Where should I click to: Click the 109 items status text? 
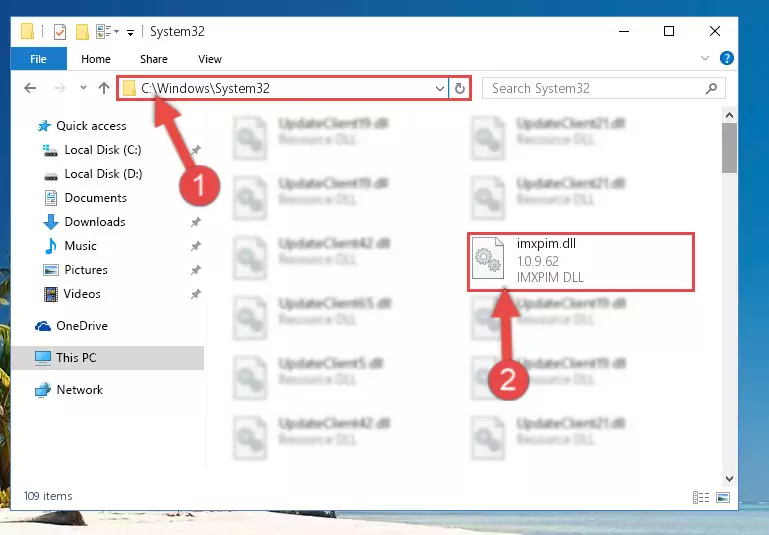click(48, 496)
